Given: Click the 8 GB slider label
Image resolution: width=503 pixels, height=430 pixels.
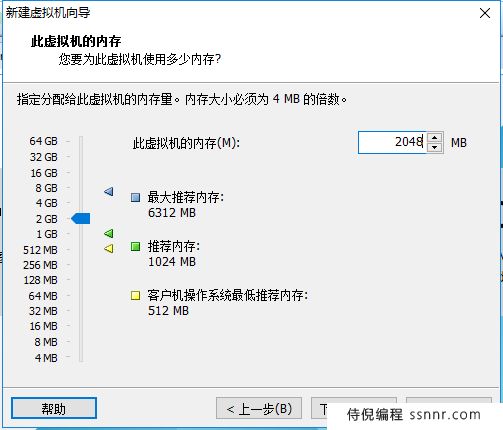Looking at the screenshot, I should (x=46, y=188).
